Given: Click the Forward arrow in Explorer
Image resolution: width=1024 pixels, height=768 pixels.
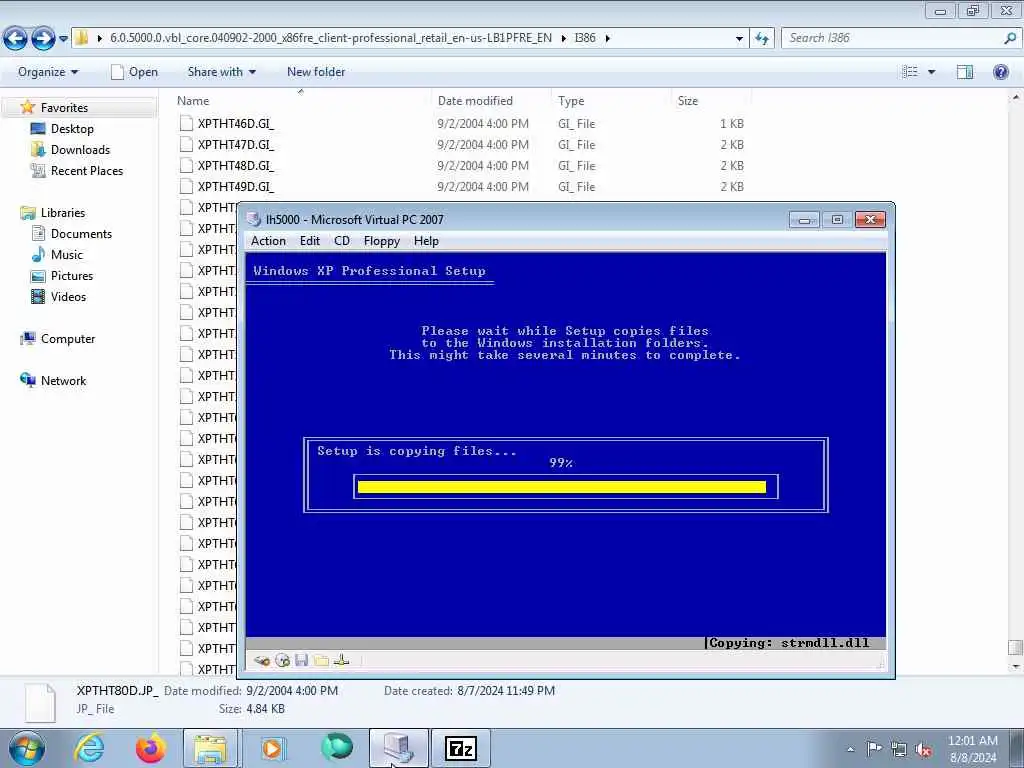Looking at the screenshot, I should click(x=43, y=39).
